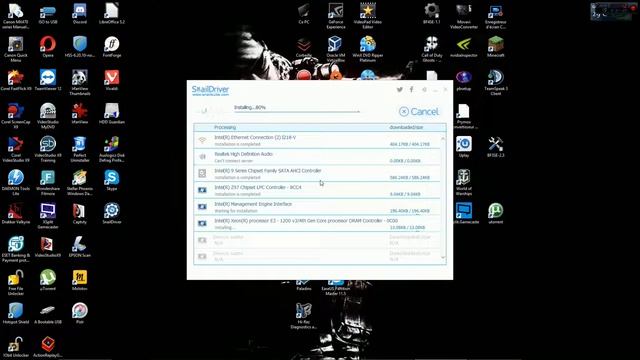Image resolution: width=640 pixels, height=360 pixels.
Task: Open SnailDriver's Facebook share icon
Action: click(x=411, y=89)
